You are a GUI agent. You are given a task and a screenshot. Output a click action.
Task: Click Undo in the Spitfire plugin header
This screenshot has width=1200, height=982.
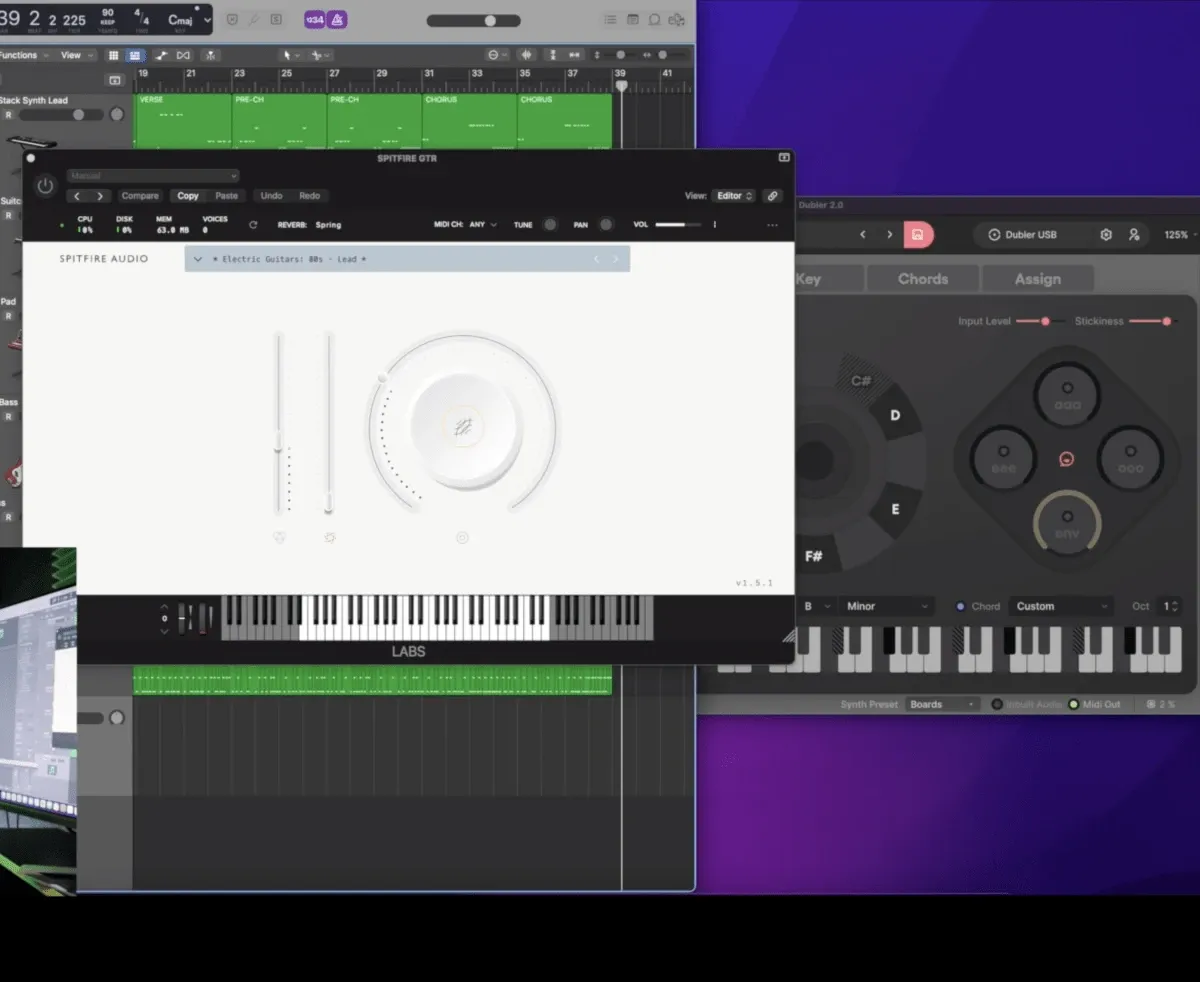(x=271, y=196)
